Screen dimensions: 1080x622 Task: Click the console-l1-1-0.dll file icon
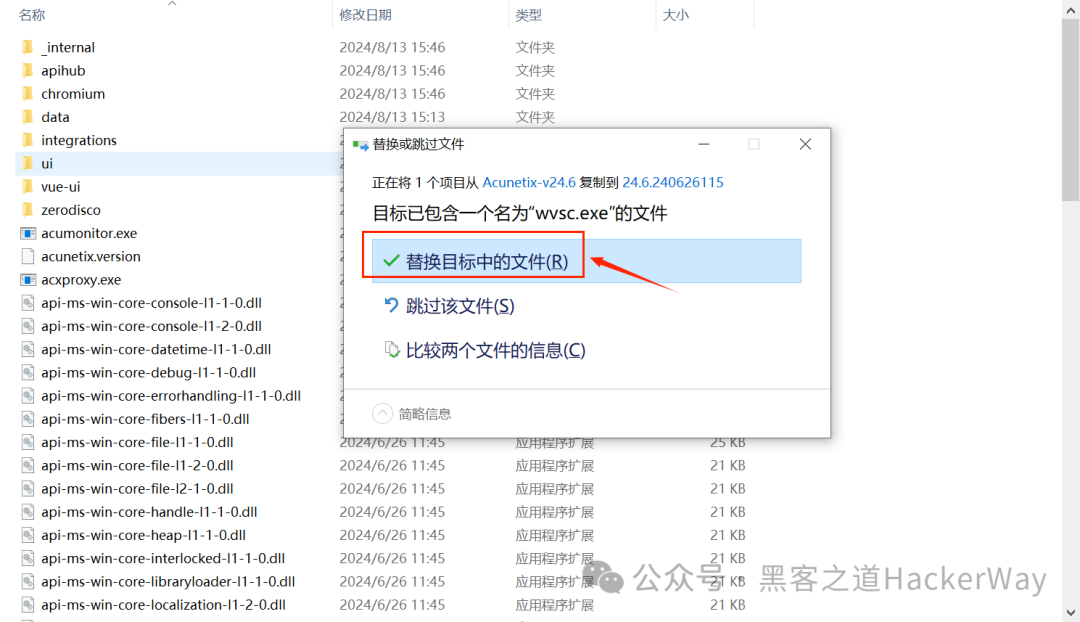[x=28, y=303]
